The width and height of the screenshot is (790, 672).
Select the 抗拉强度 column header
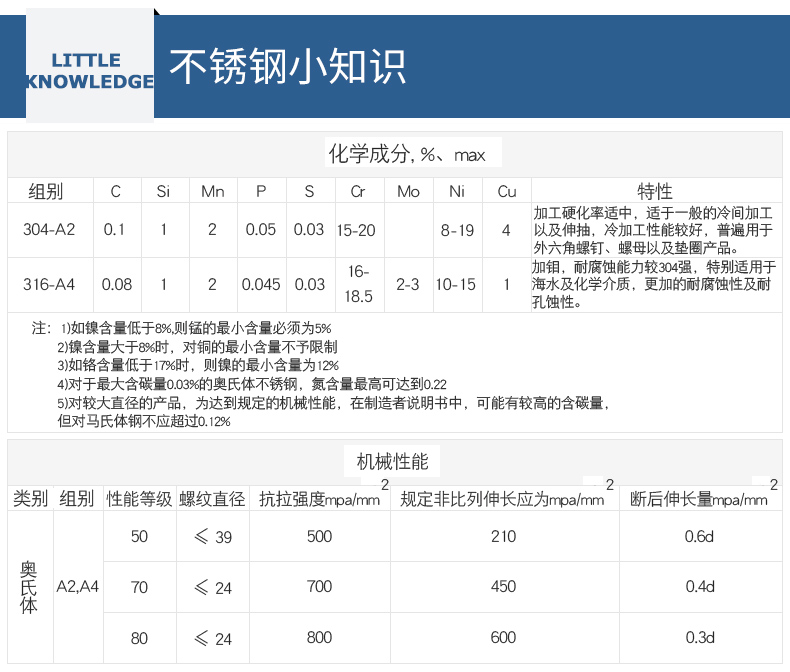319,499
